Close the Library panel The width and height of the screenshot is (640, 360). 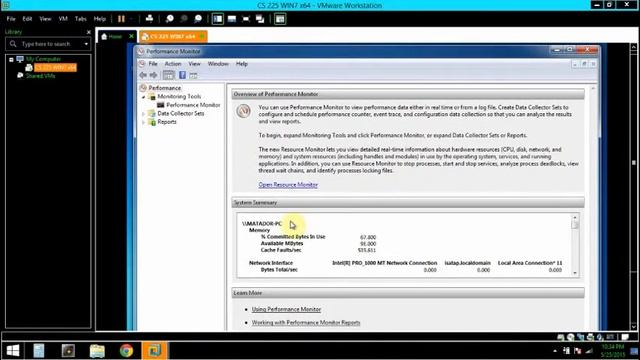tap(89, 32)
